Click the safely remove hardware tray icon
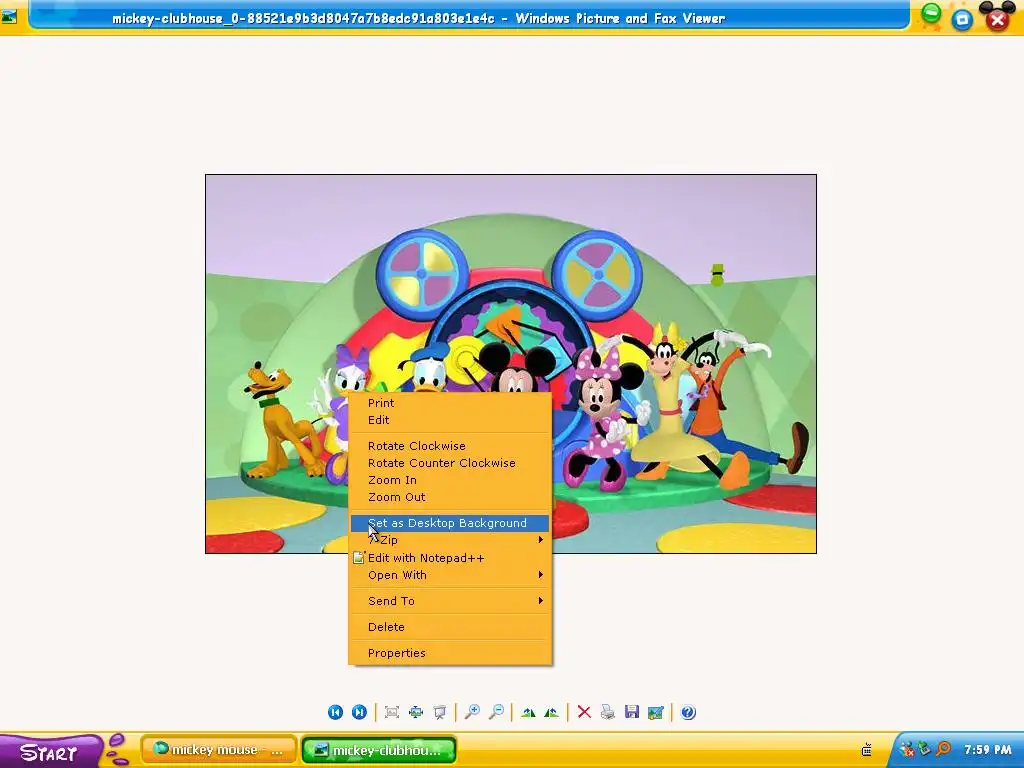Screen dimensions: 1024x768 [925, 749]
